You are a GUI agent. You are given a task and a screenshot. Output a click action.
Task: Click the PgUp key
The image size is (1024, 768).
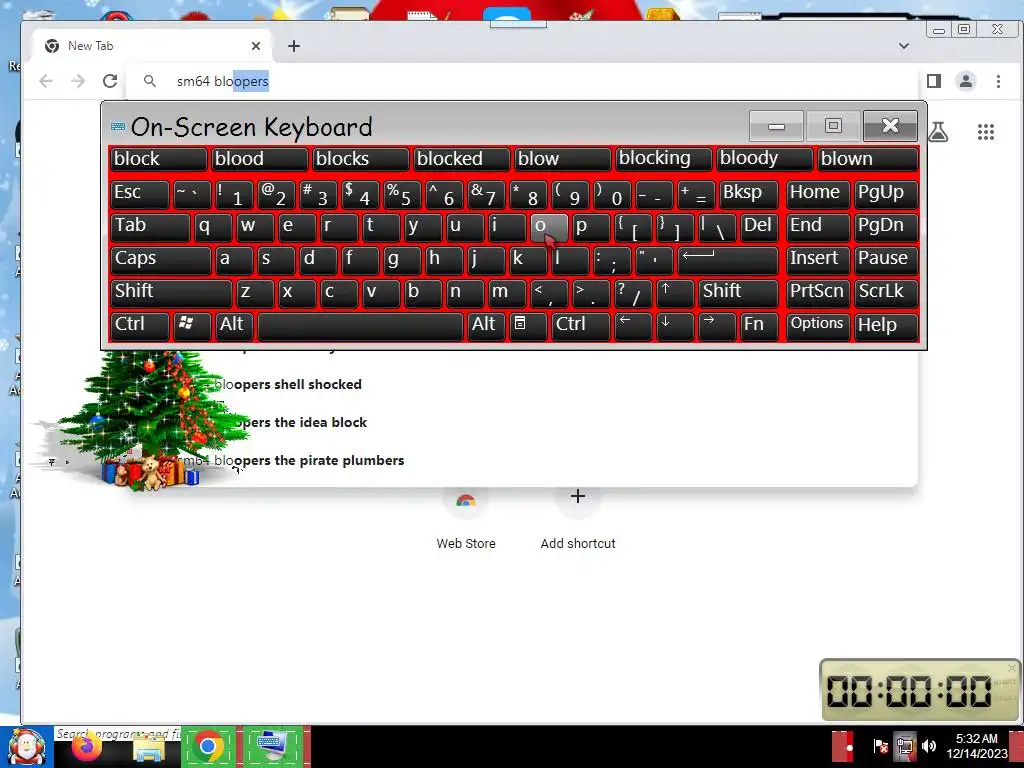pos(886,193)
